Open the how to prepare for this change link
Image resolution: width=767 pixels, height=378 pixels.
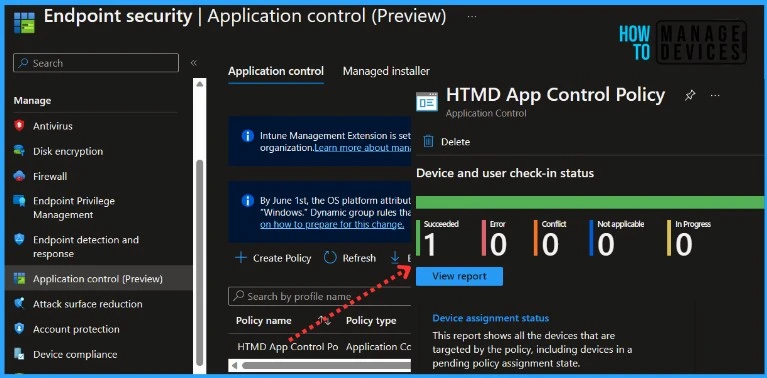(332, 224)
